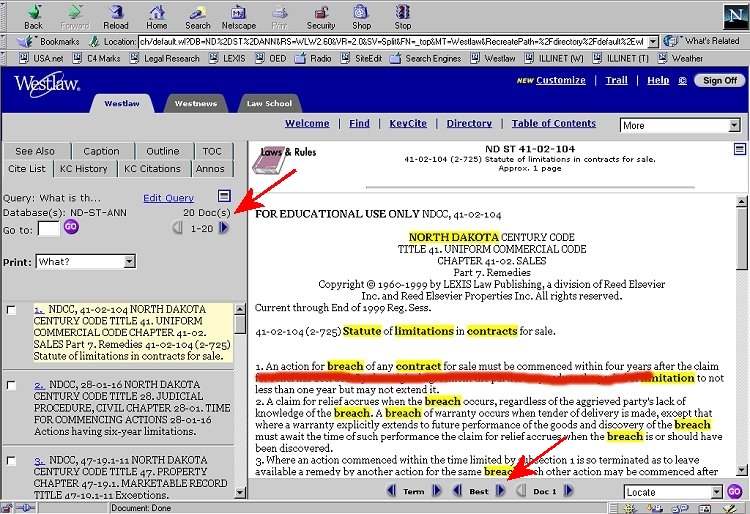Expand the Location URL history dropdown
750x514 pixels.
click(x=653, y=42)
